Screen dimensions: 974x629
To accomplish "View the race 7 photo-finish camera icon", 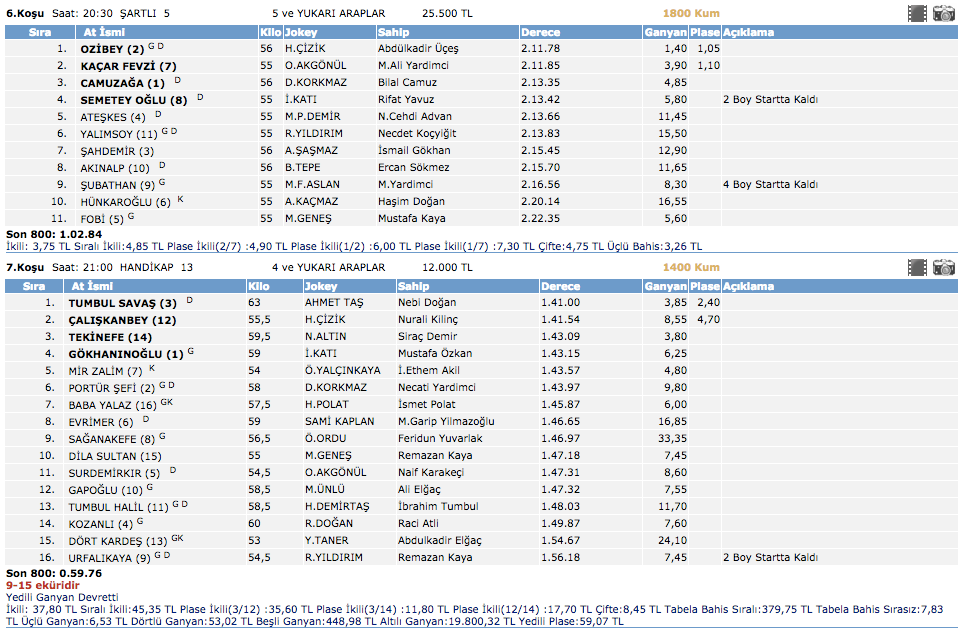I will pos(943,267).
